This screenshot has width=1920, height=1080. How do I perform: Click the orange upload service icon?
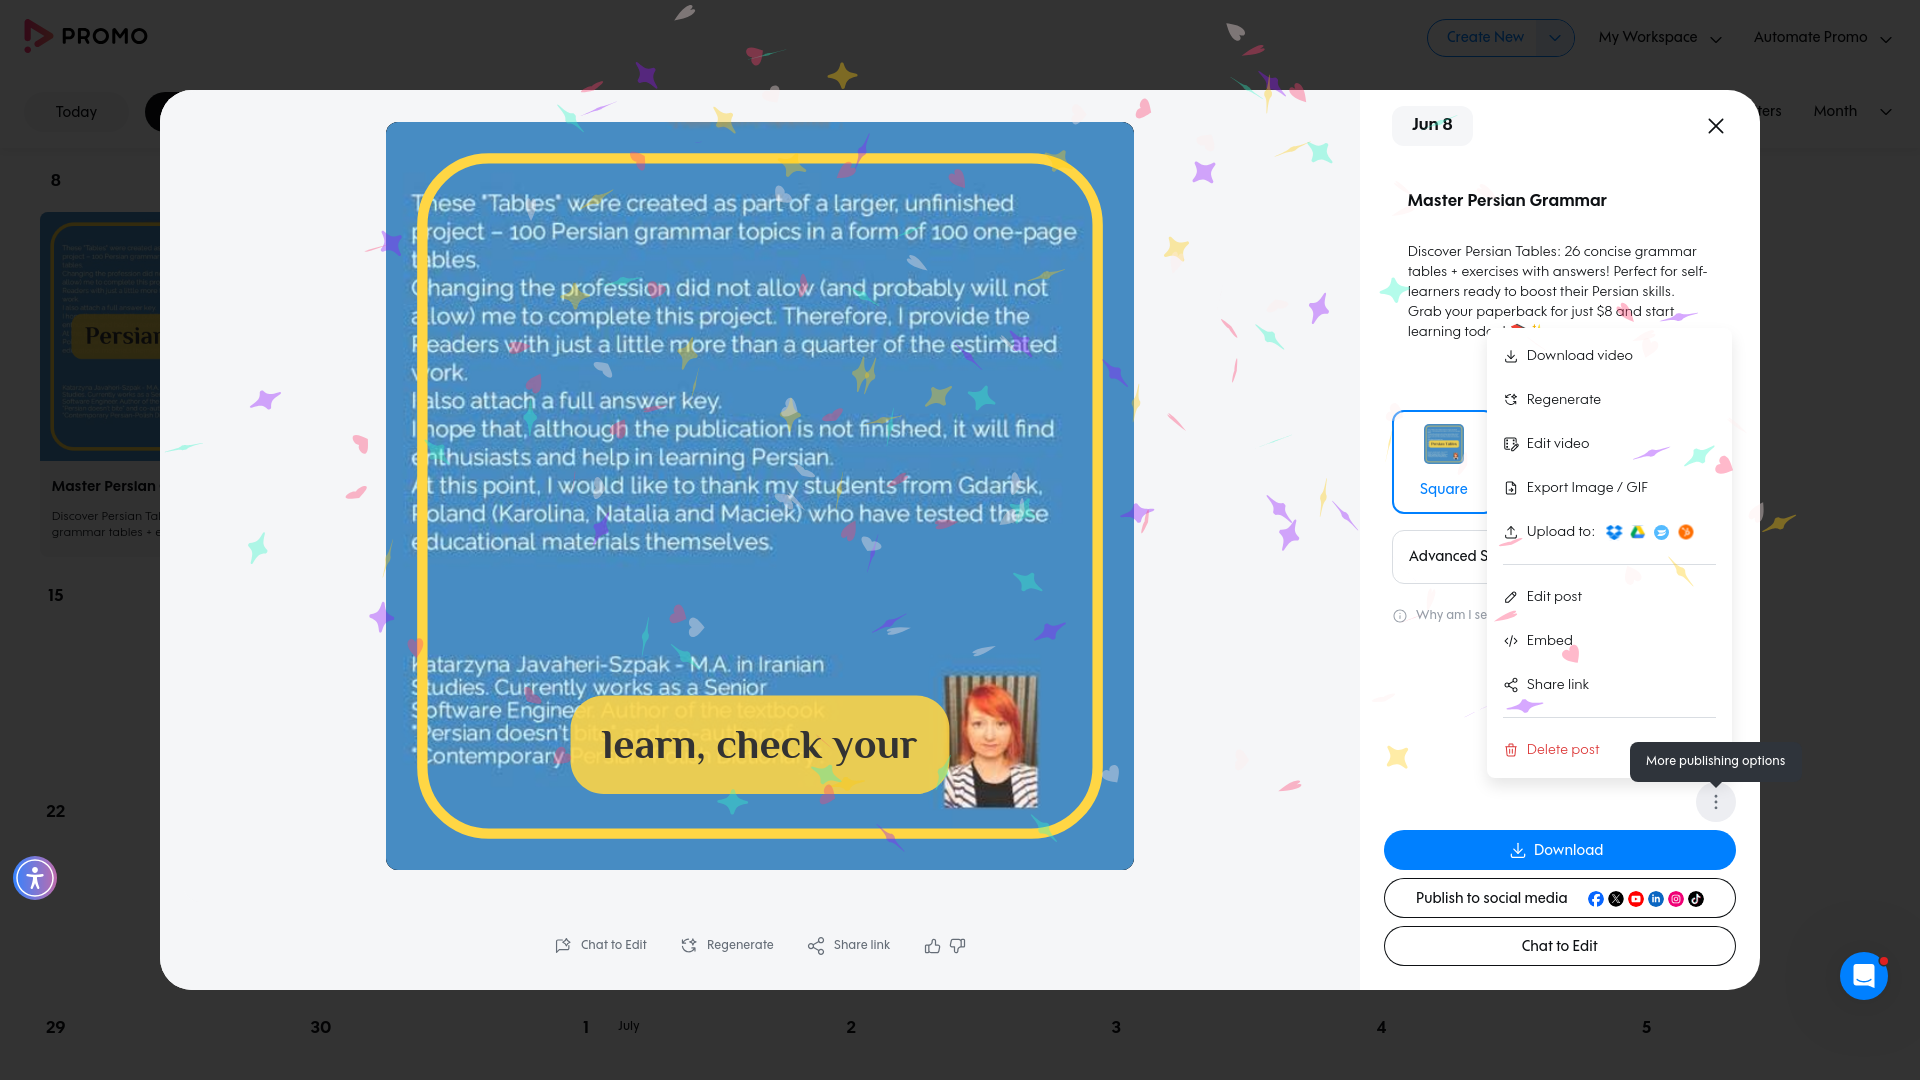point(1686,532)
